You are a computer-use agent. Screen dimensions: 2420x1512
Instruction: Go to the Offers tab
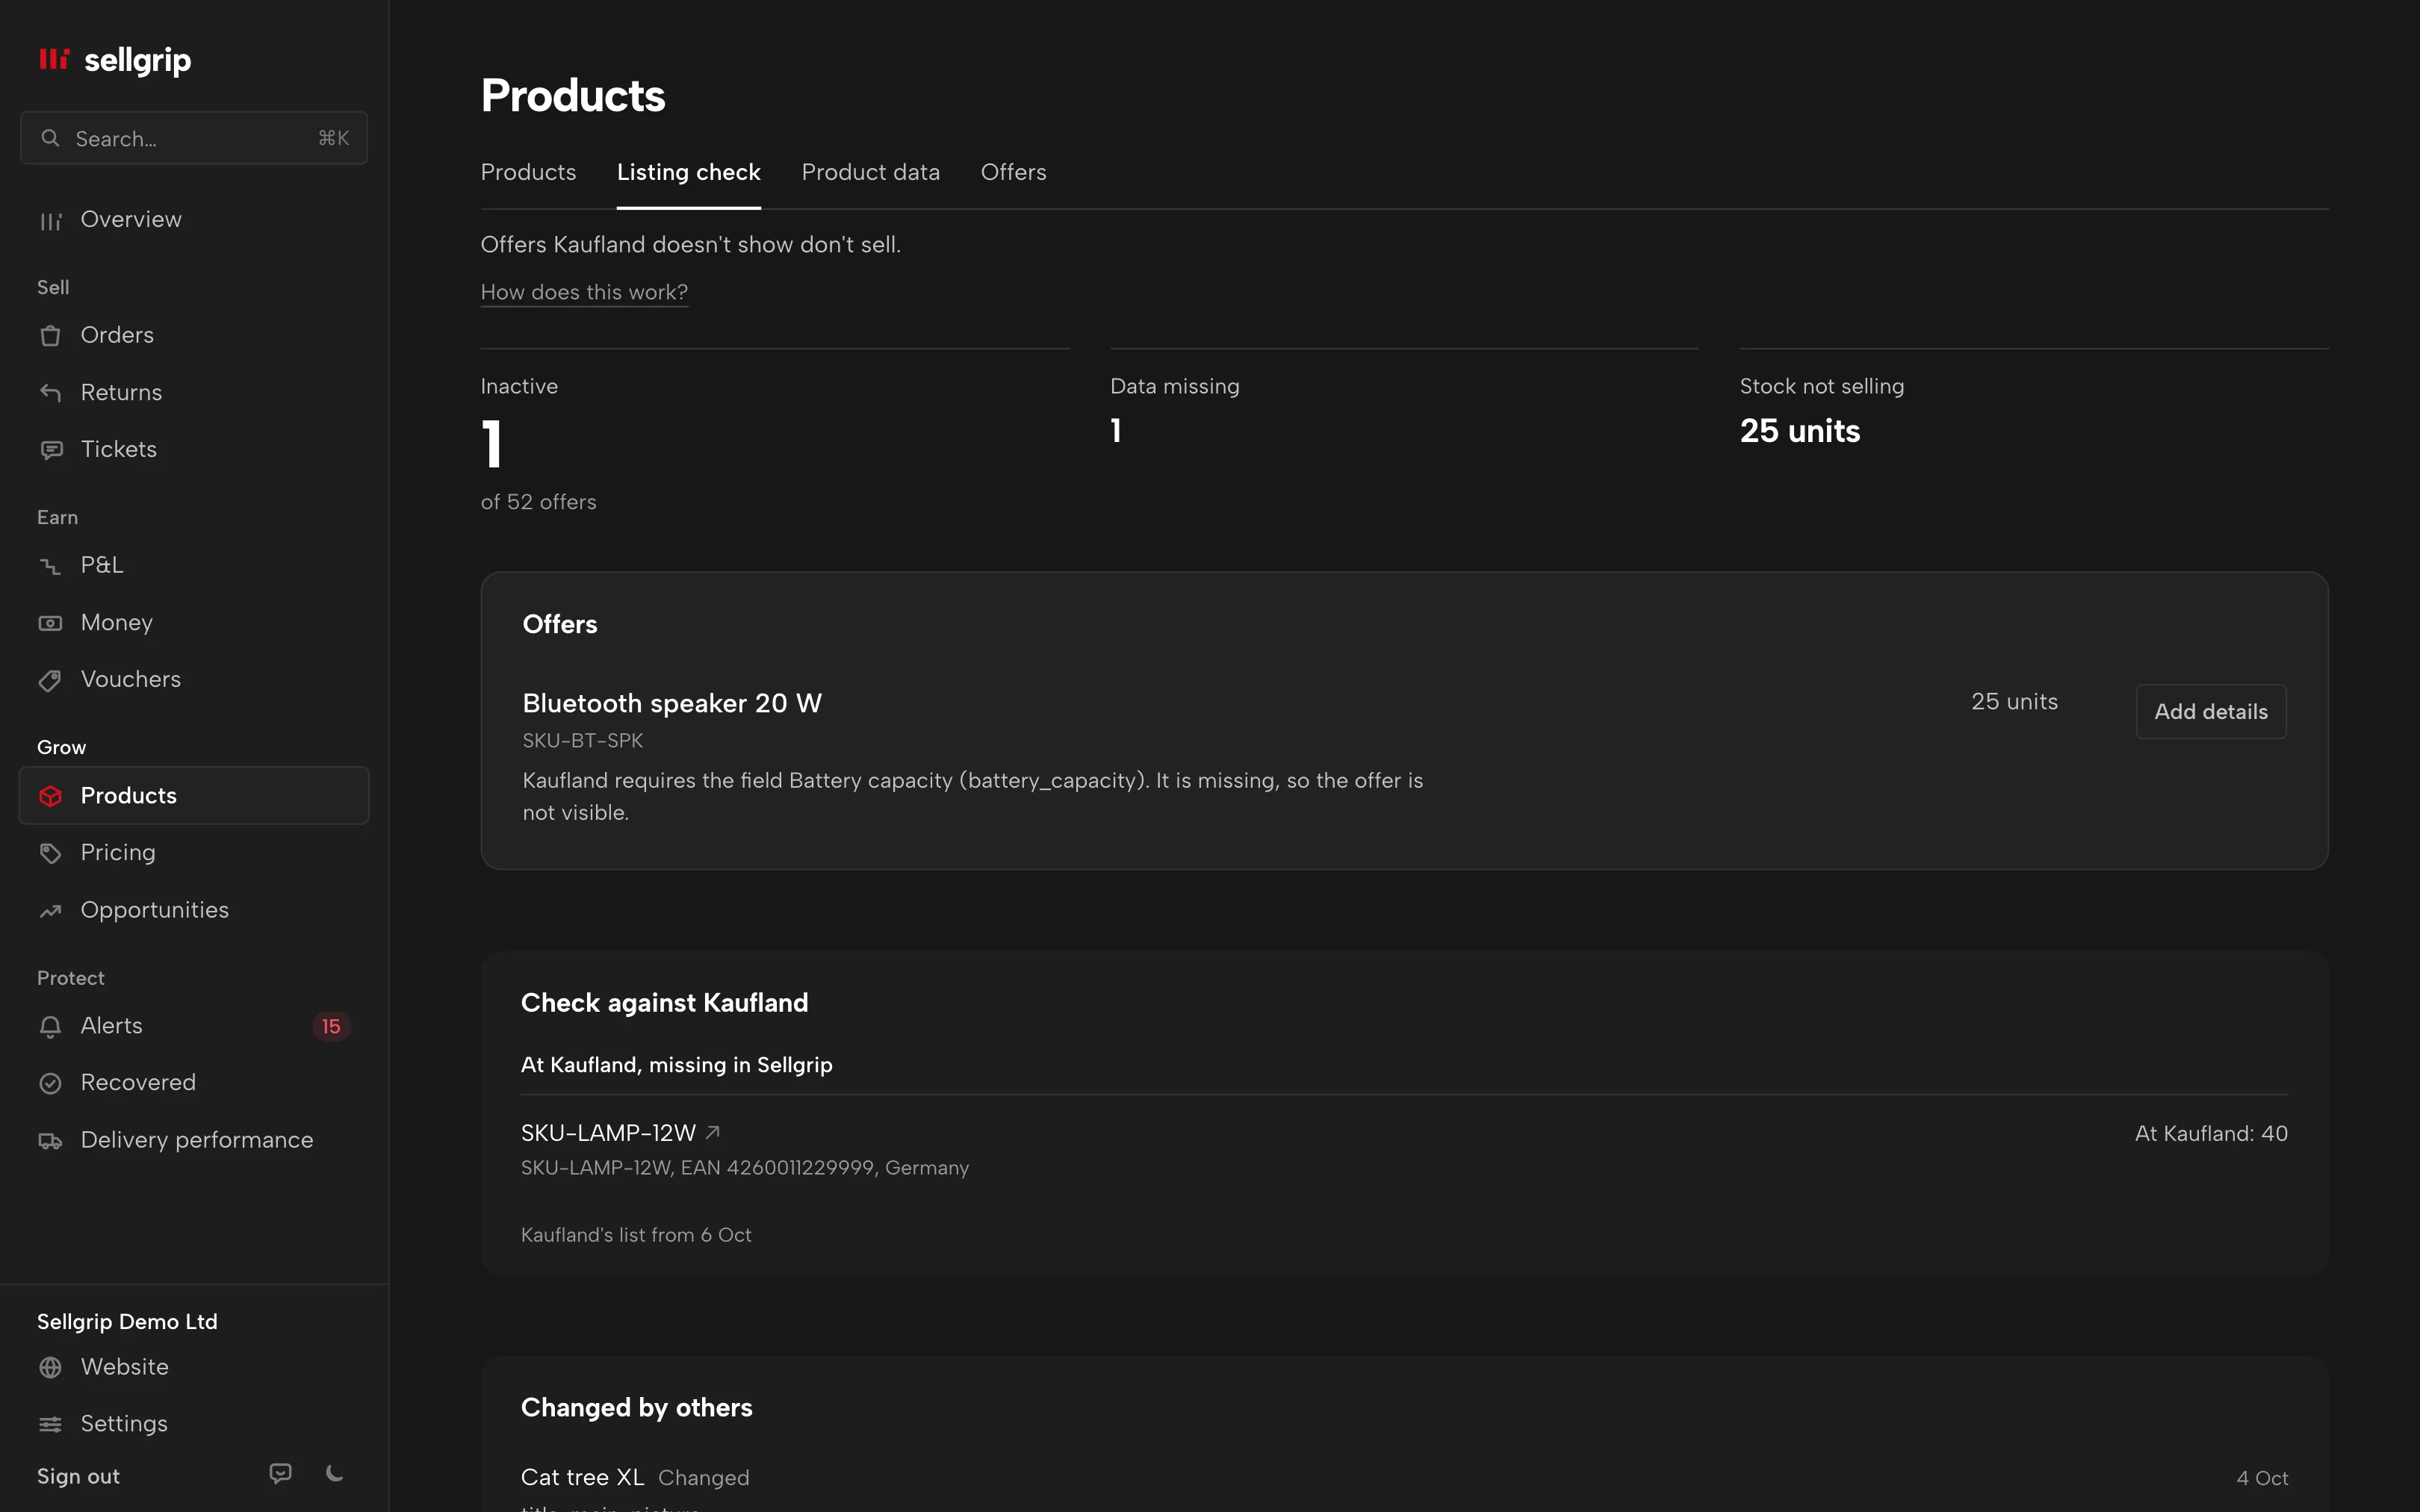[x=1014, y=172]
